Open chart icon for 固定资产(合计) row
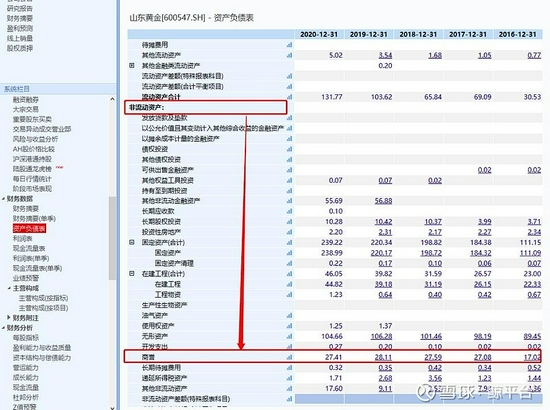This screenshot has height=410, width=550. [x=289, y=242]
